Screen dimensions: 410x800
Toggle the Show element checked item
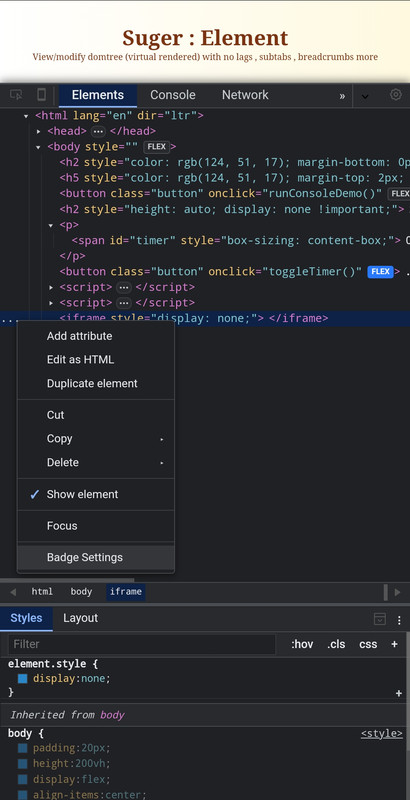[x=96, y=494]
